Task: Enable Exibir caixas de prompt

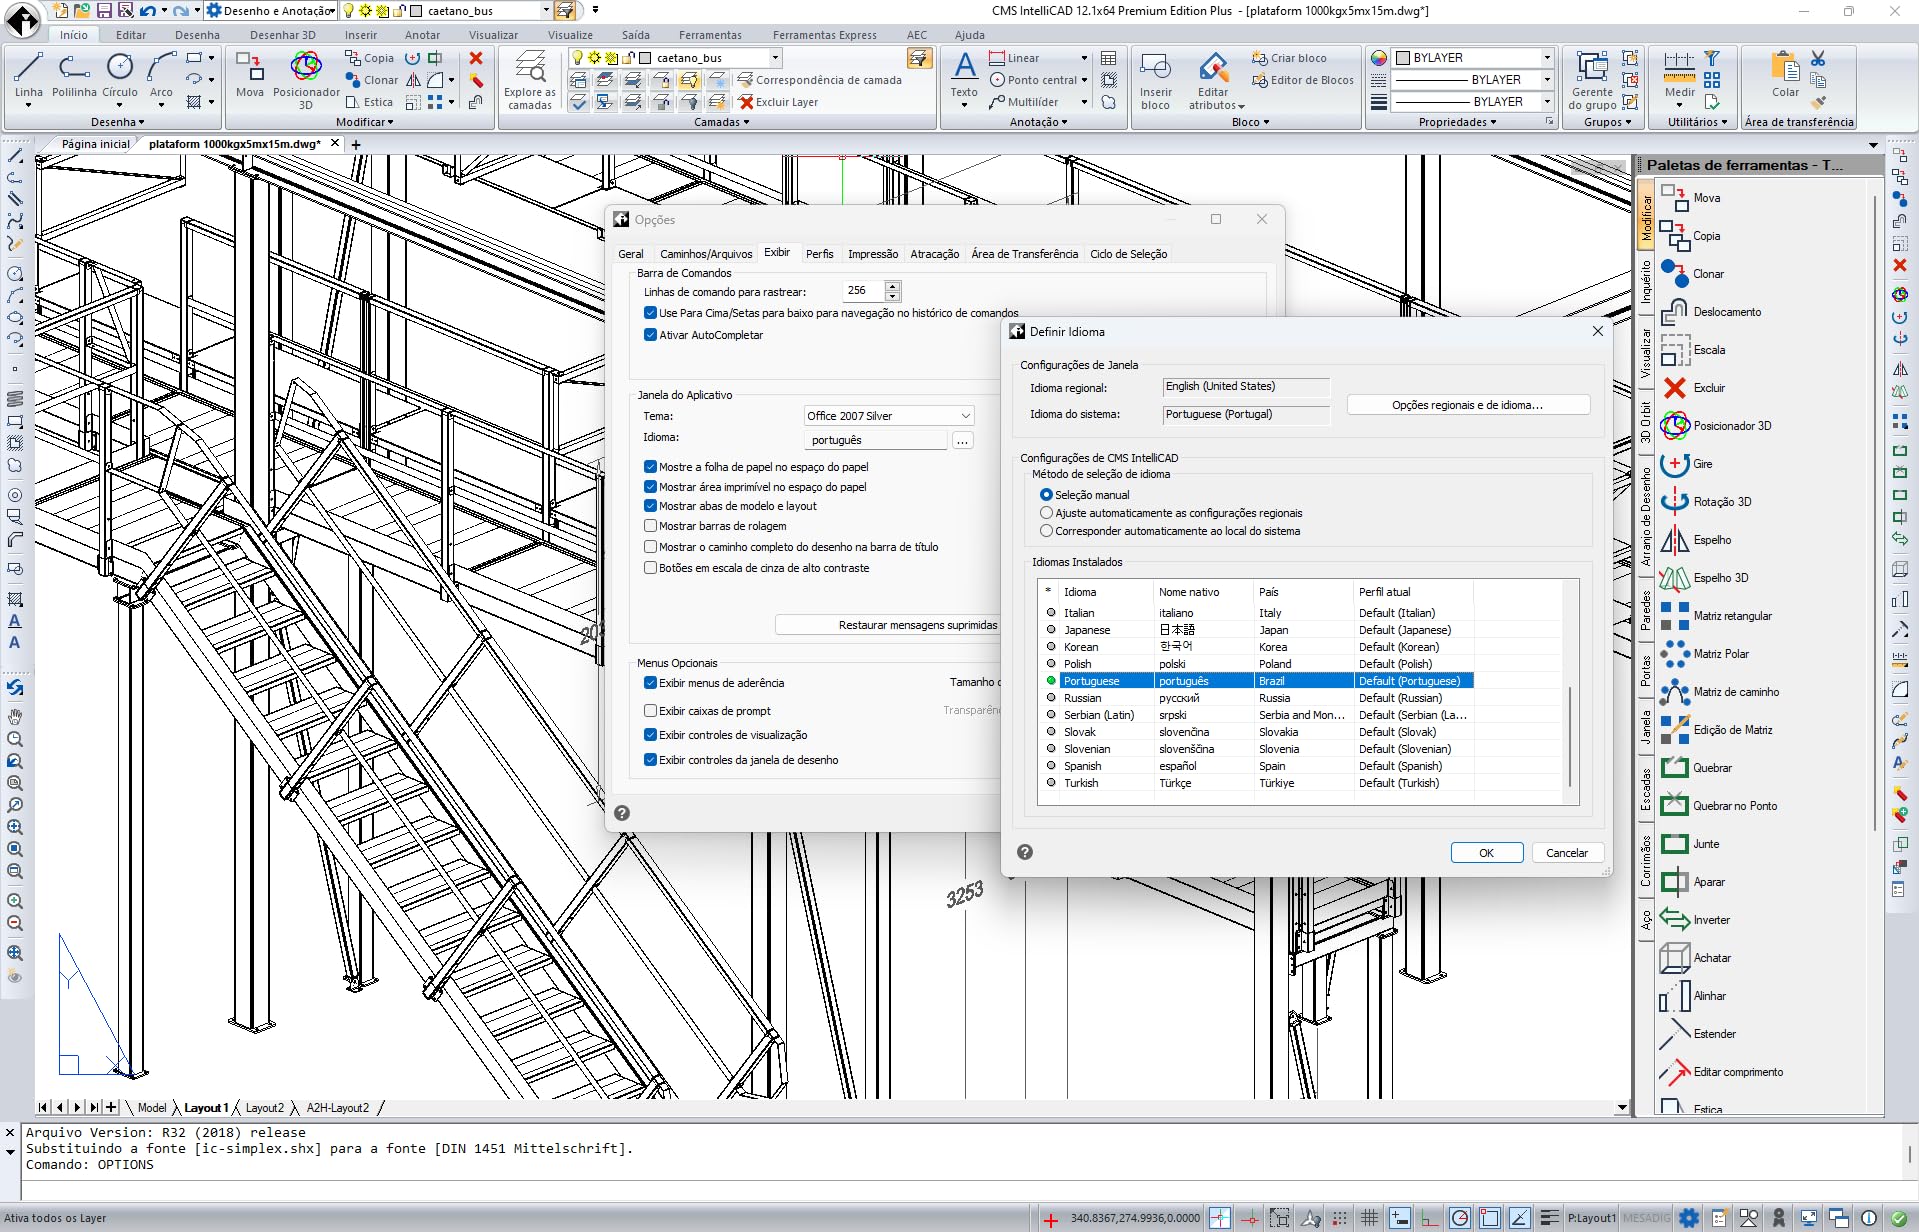Action: pos(650,711)
